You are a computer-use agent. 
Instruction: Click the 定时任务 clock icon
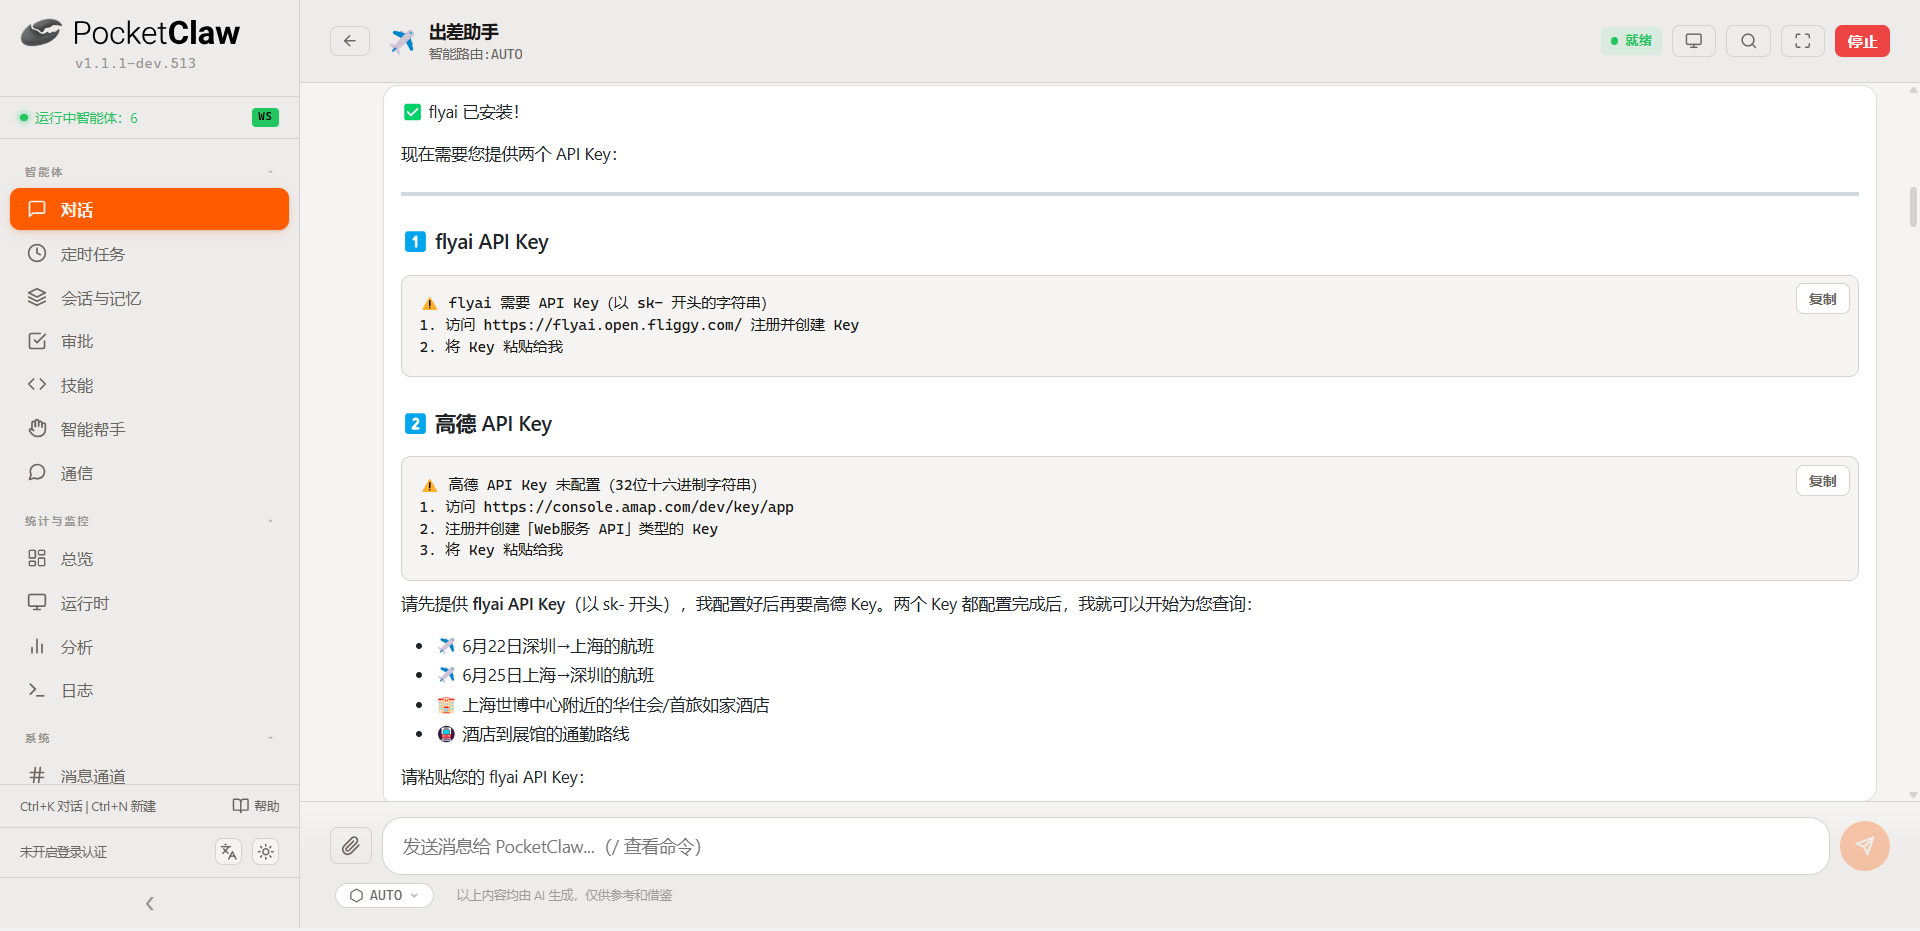(x=37, y=253)
